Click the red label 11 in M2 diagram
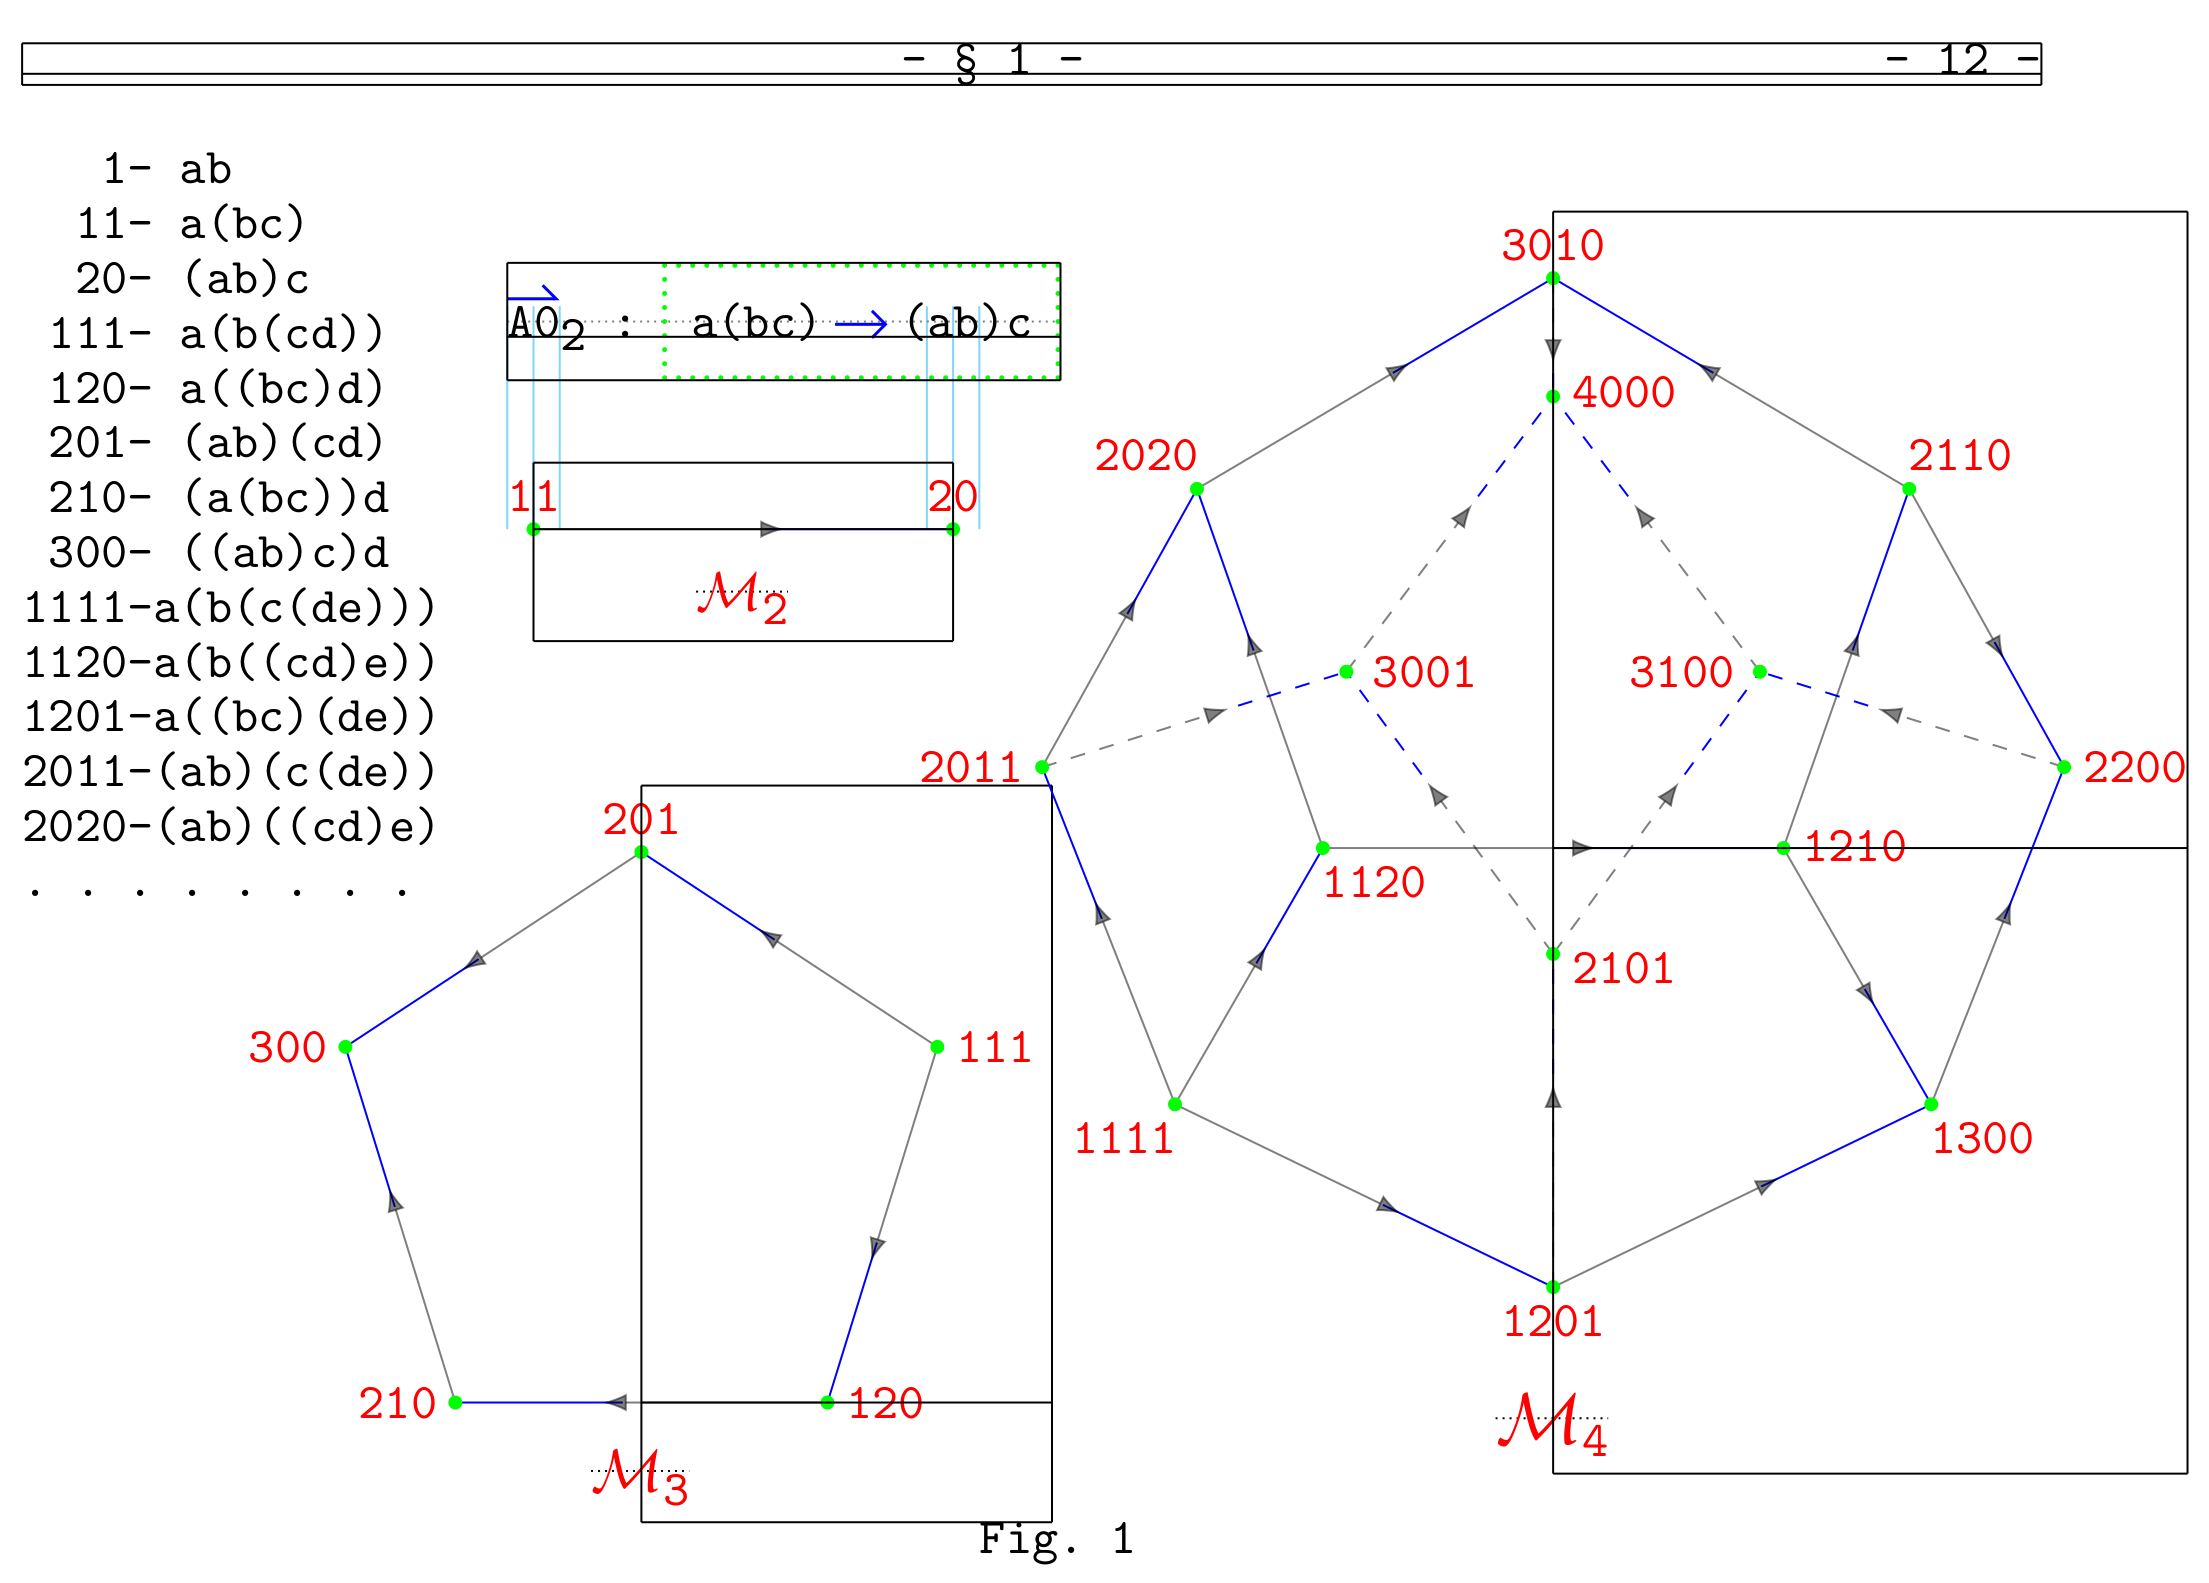This screenshot has height=1583, width=2209. [533, 497]
